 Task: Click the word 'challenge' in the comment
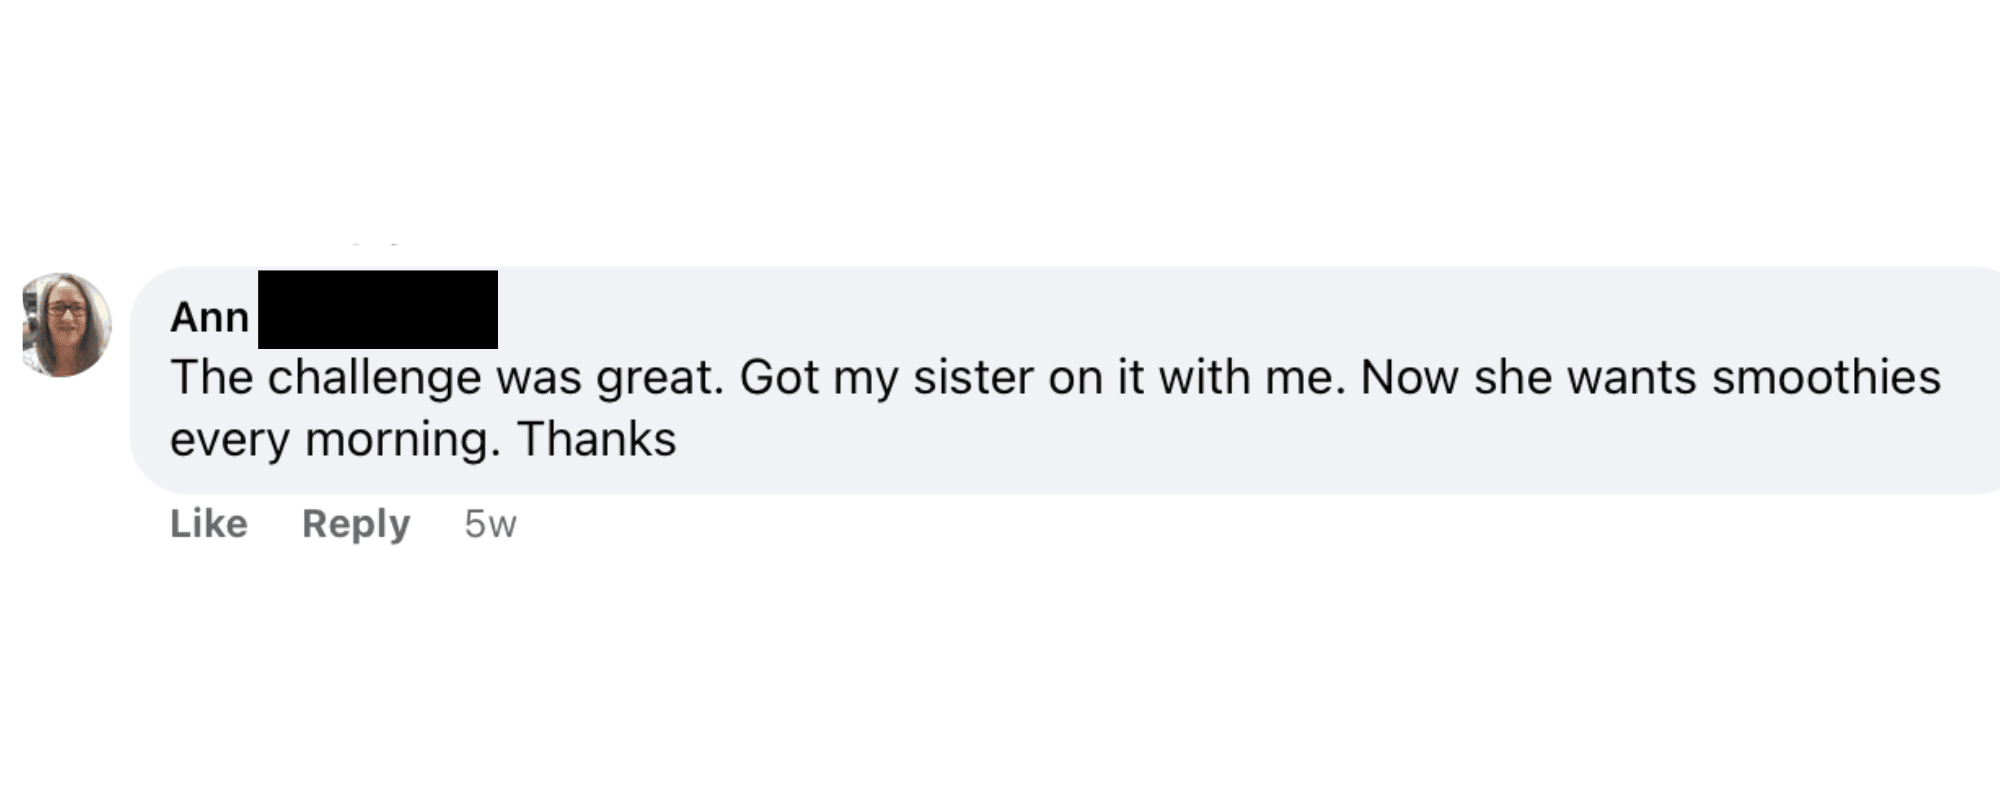(375, 379)
